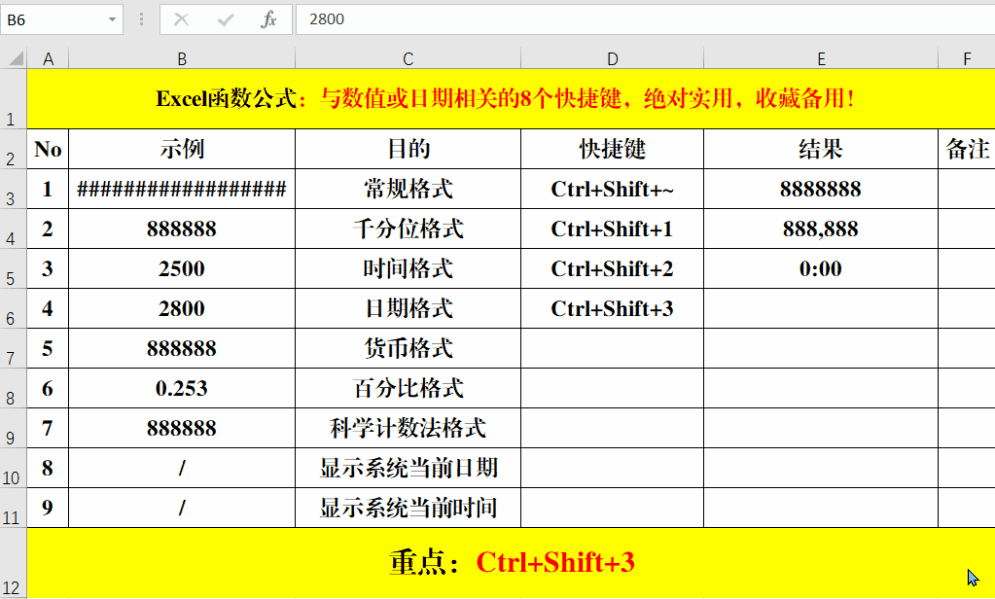Click the header cell 示例
This screenshot has height=599, width=995.
click(181, 148)
